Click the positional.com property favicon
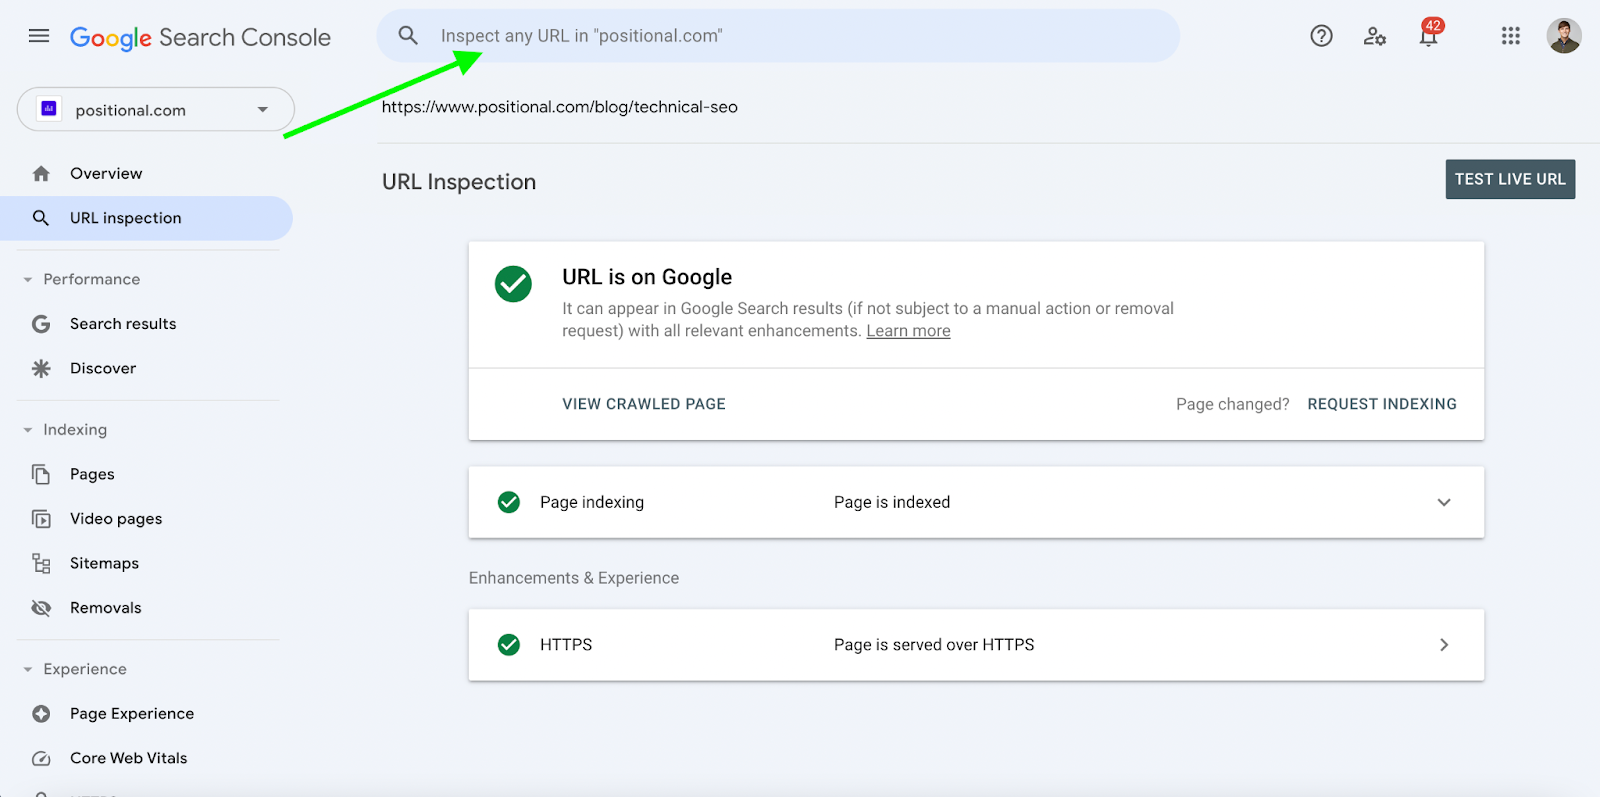Viewport: 1600px width, 797px height. [49, 109]
